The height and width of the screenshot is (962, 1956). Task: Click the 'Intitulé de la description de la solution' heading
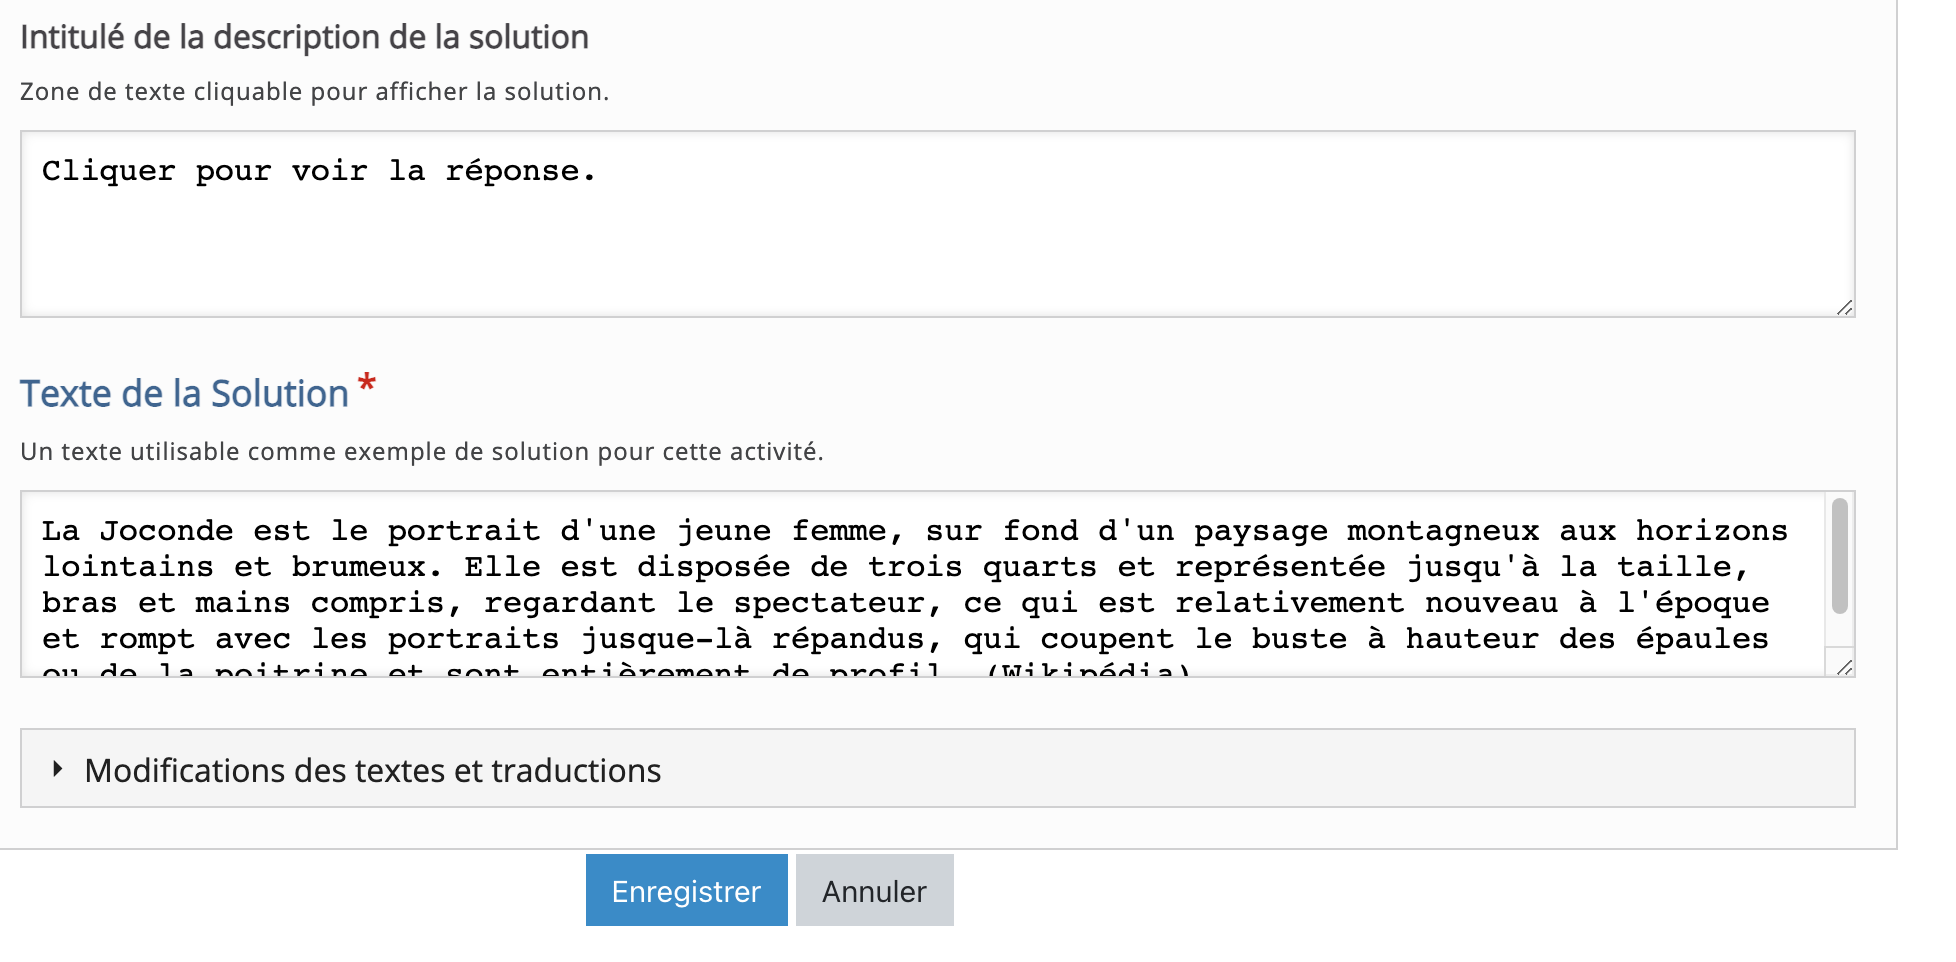click(304, 38)
